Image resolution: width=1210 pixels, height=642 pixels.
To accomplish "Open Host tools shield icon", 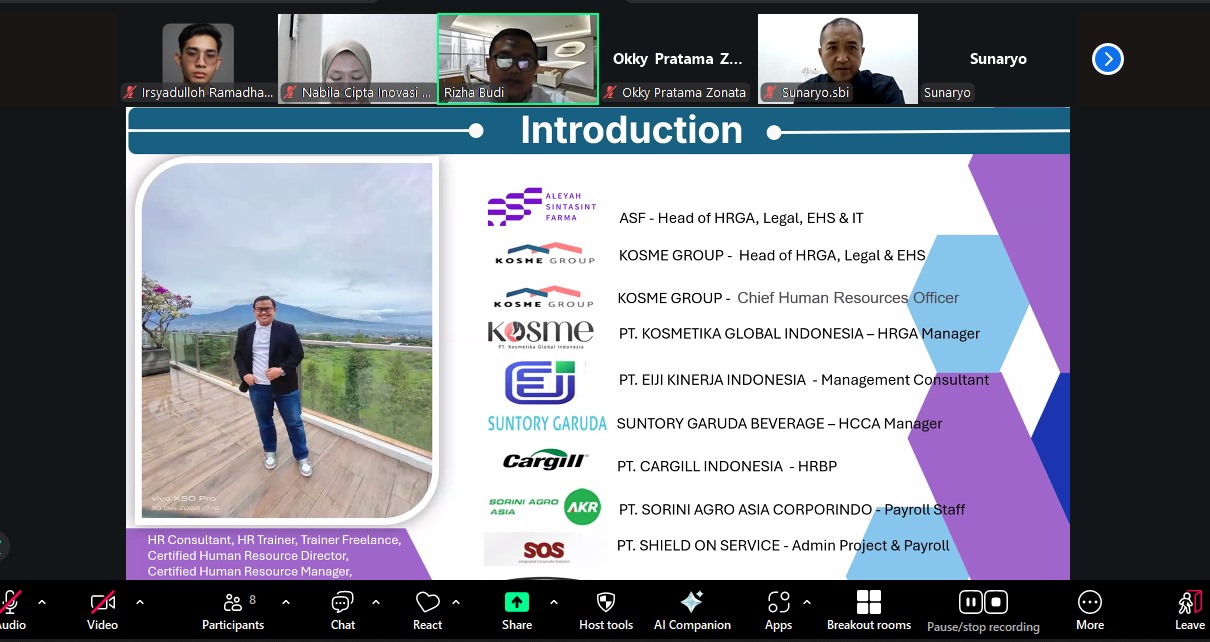I will click(x=605, y=610).
